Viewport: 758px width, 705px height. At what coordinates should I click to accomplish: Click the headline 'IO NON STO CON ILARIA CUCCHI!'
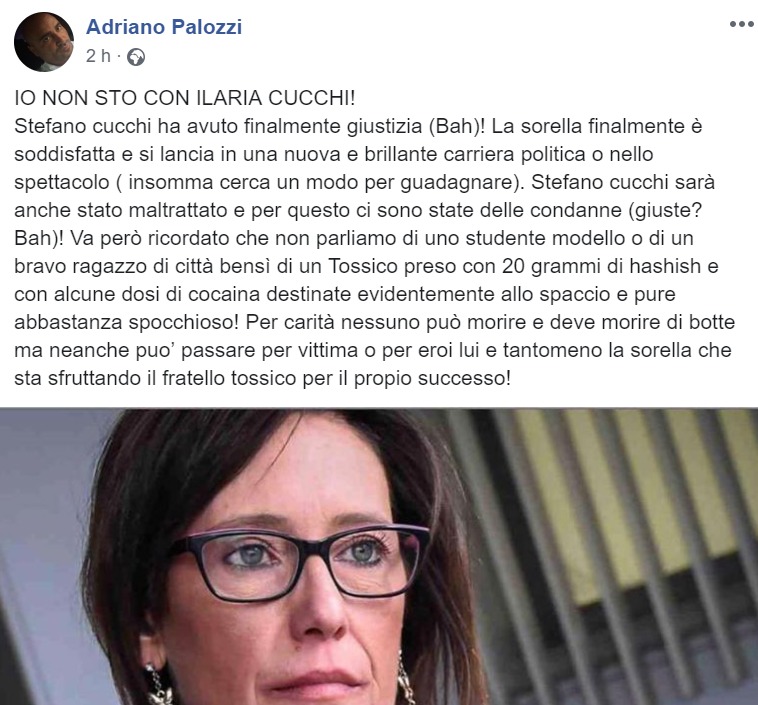185,98
